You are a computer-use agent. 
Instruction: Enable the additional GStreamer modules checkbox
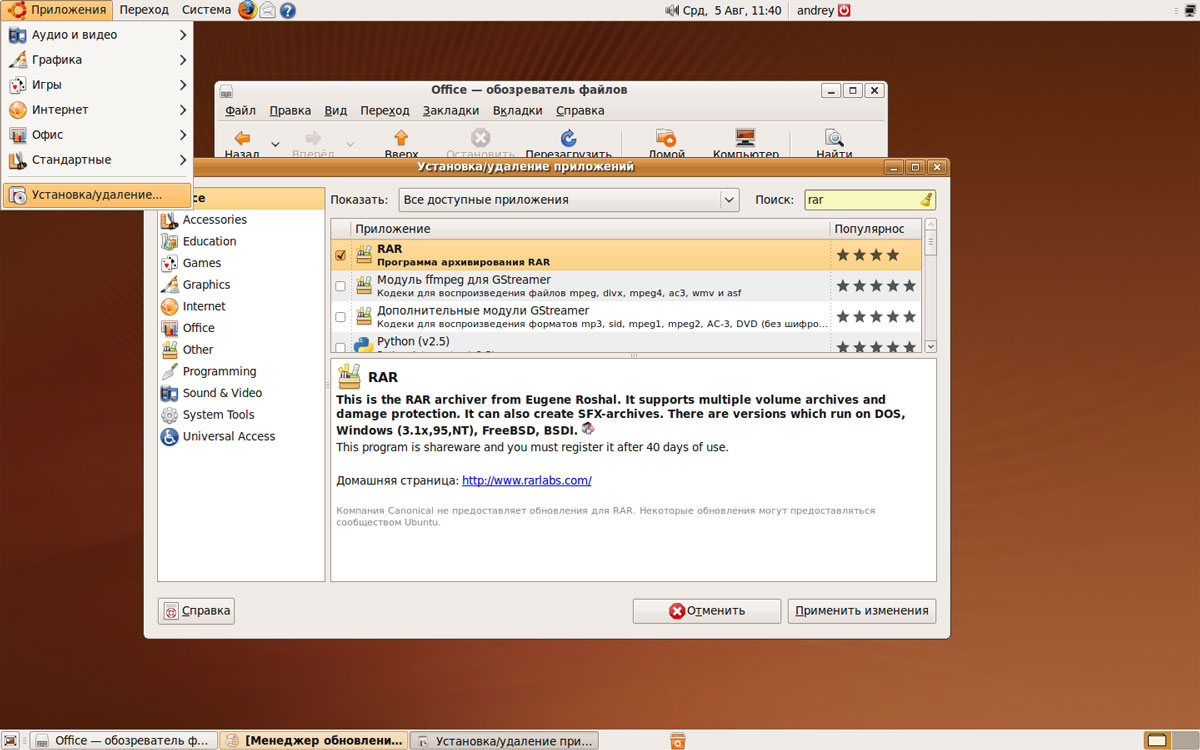click(x=340, y=317)
